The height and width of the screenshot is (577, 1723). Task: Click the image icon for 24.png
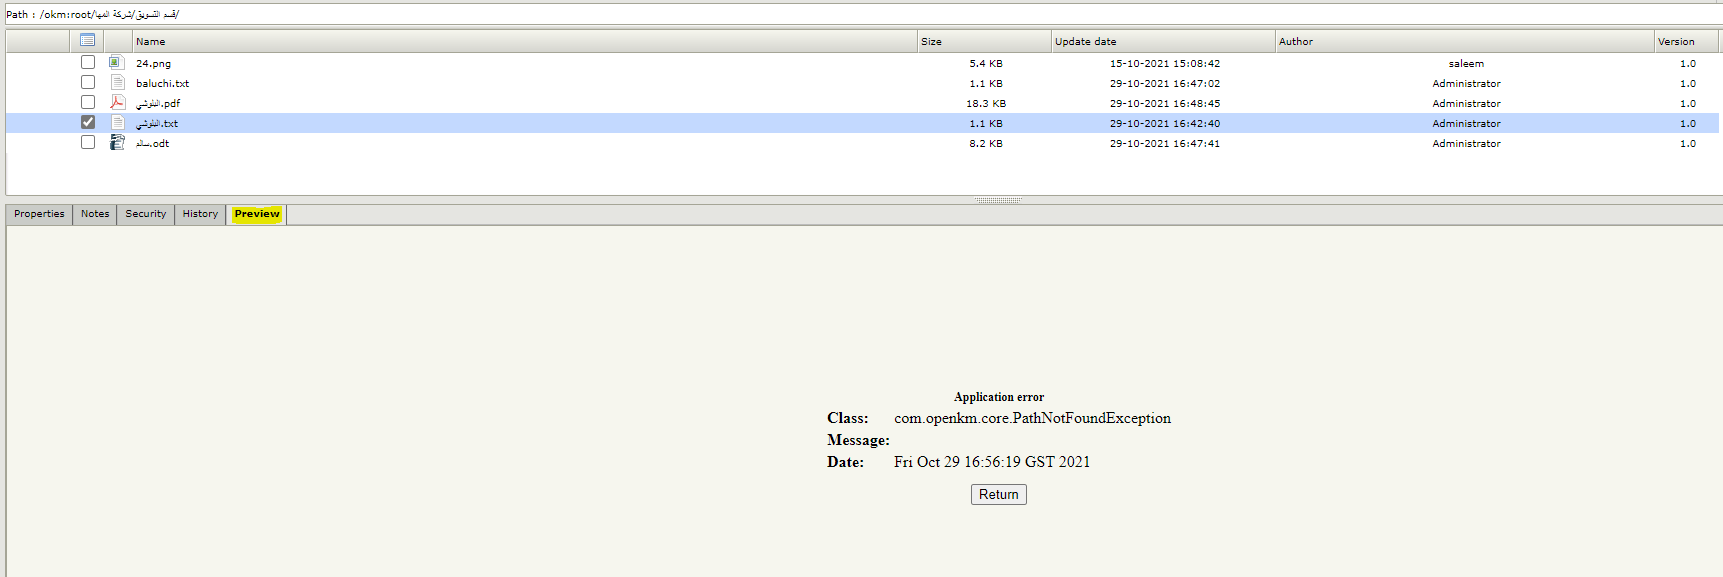pyautogui.click(x=116, y=63)
